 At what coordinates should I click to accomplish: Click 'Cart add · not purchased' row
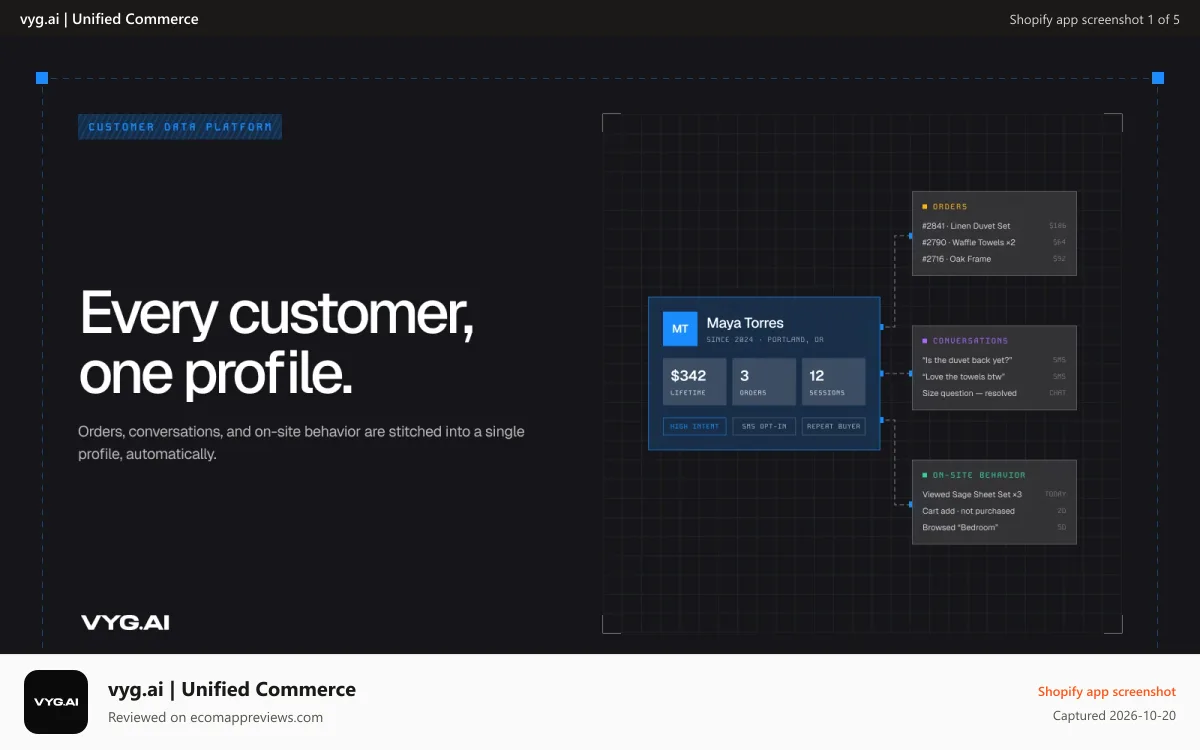pos(994,511)
